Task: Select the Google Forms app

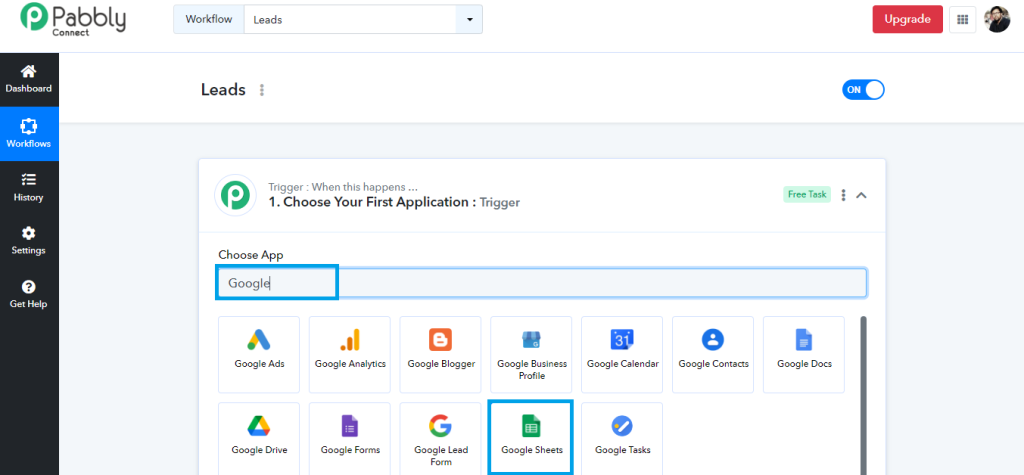Action: click(350, 438)
